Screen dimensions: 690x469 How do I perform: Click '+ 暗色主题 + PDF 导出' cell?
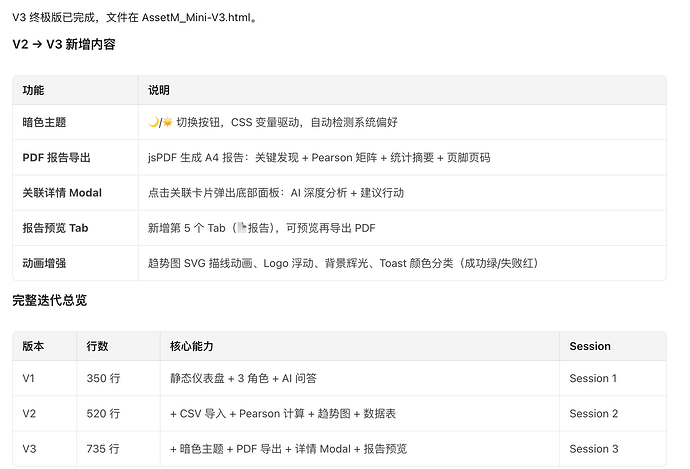click(x=360, y=449)
